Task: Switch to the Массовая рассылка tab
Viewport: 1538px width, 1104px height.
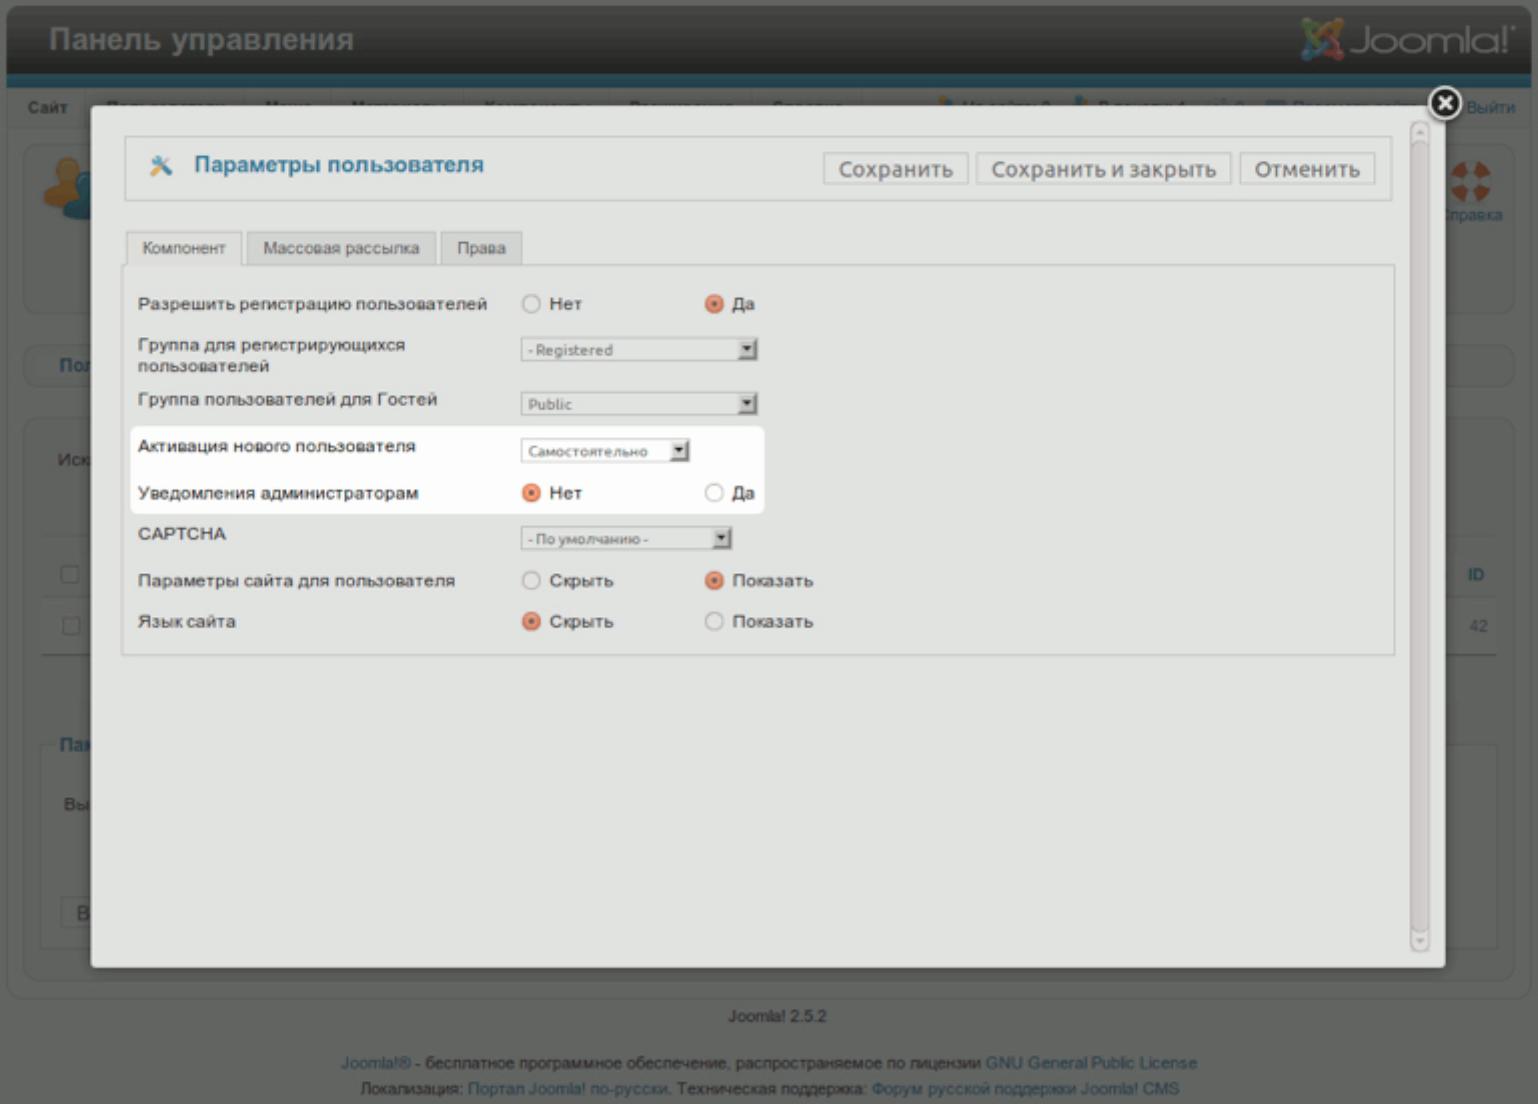Action: point(341,248)
